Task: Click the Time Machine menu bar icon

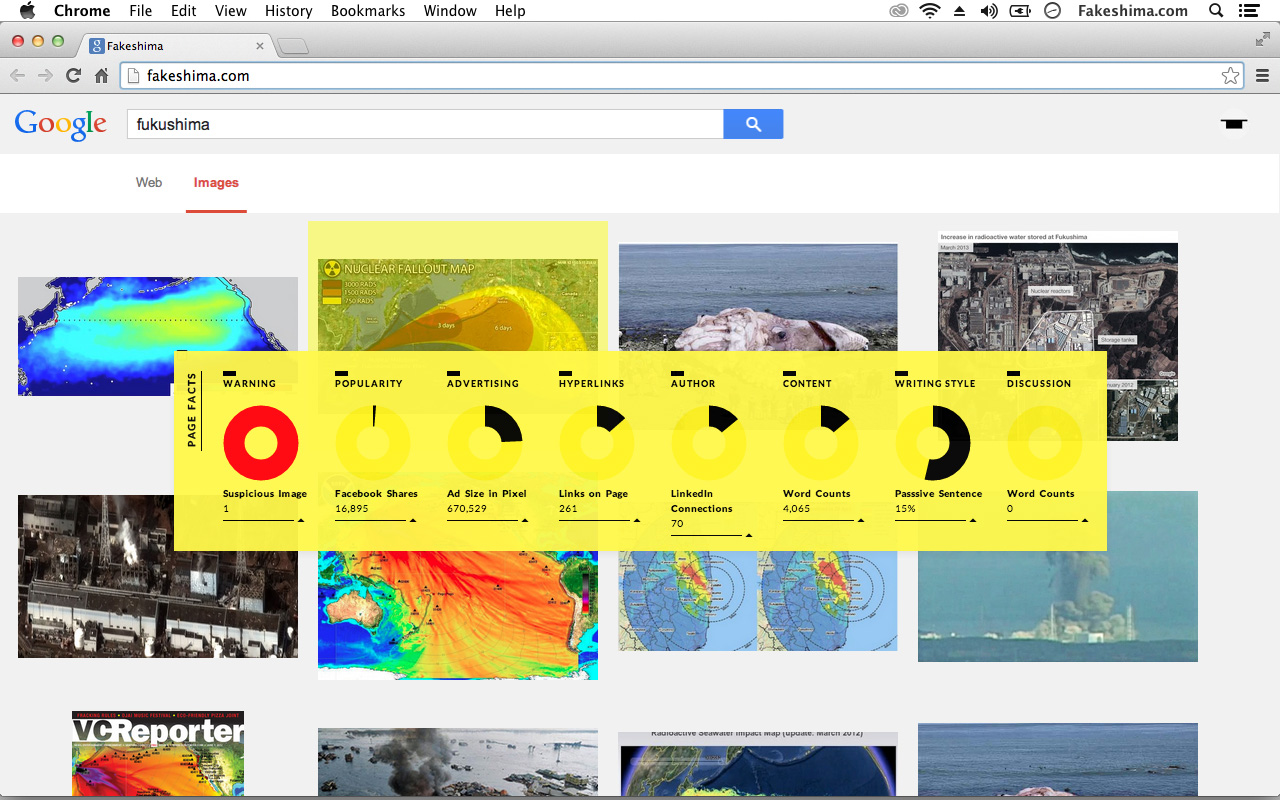Action: pos(1052,11)
